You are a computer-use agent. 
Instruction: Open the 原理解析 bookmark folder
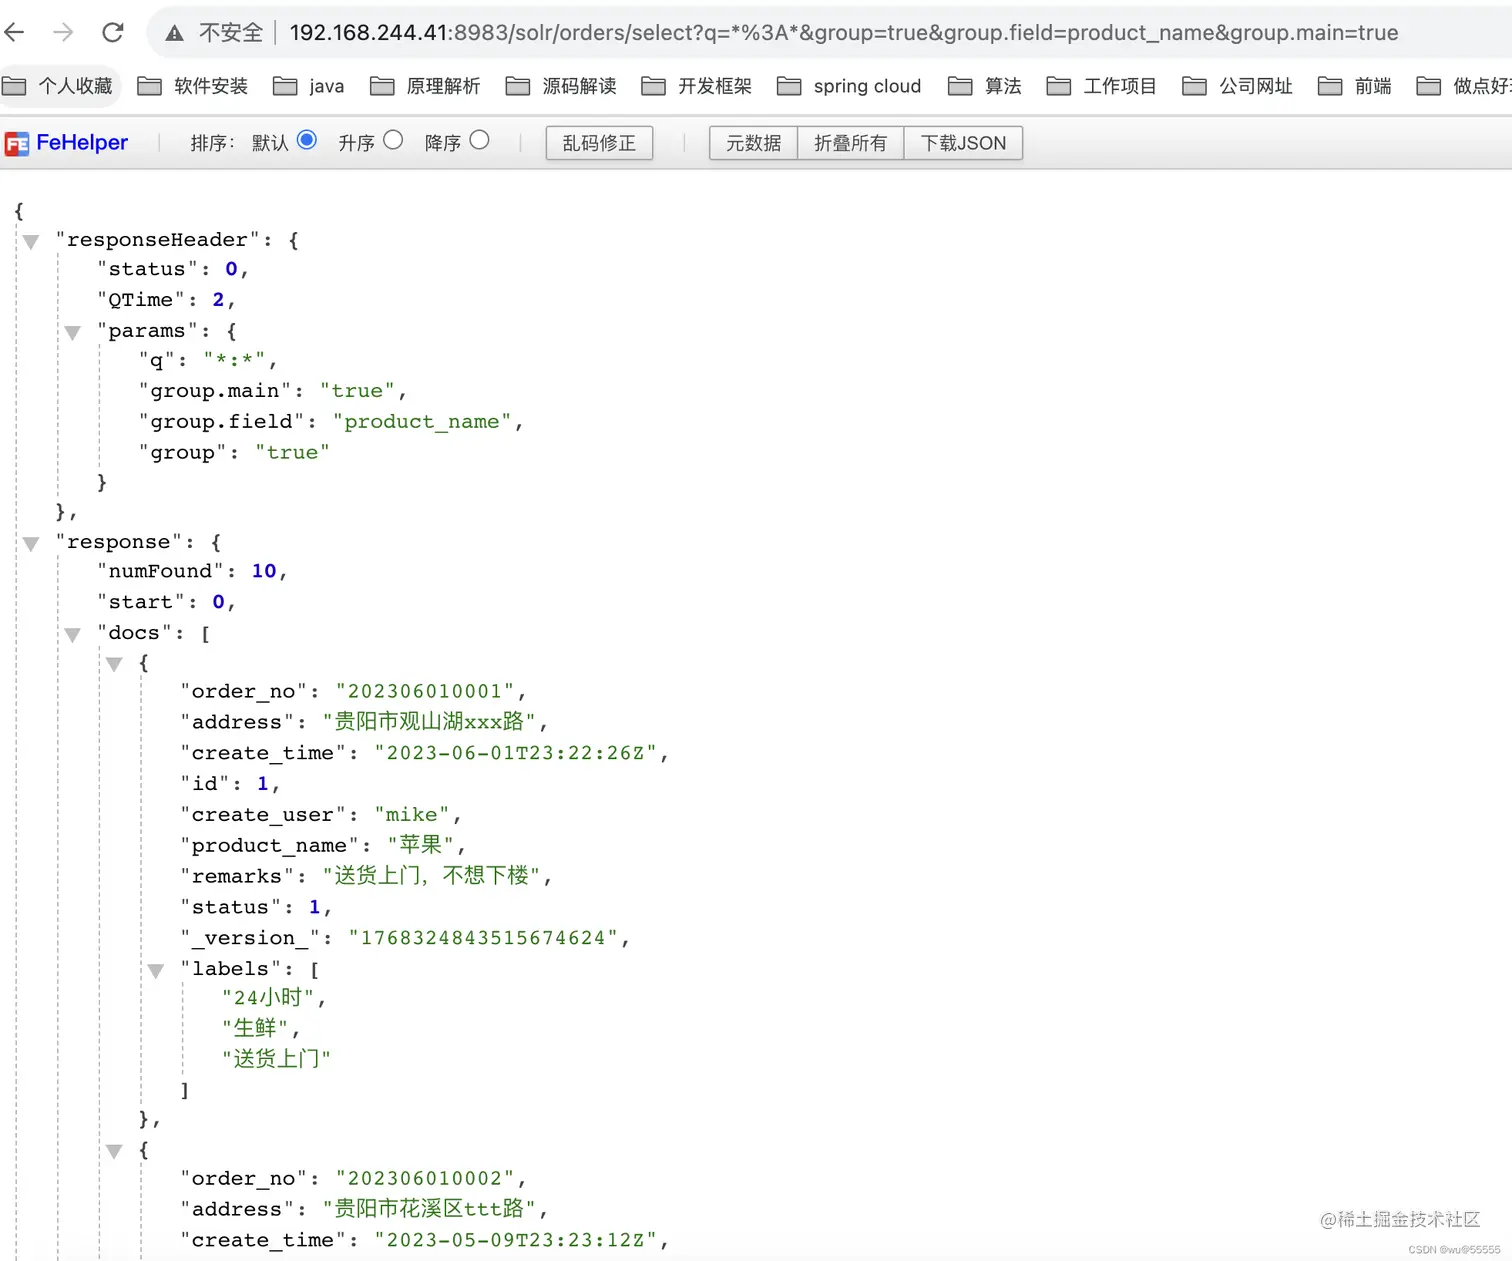click(x=425, y=86)
